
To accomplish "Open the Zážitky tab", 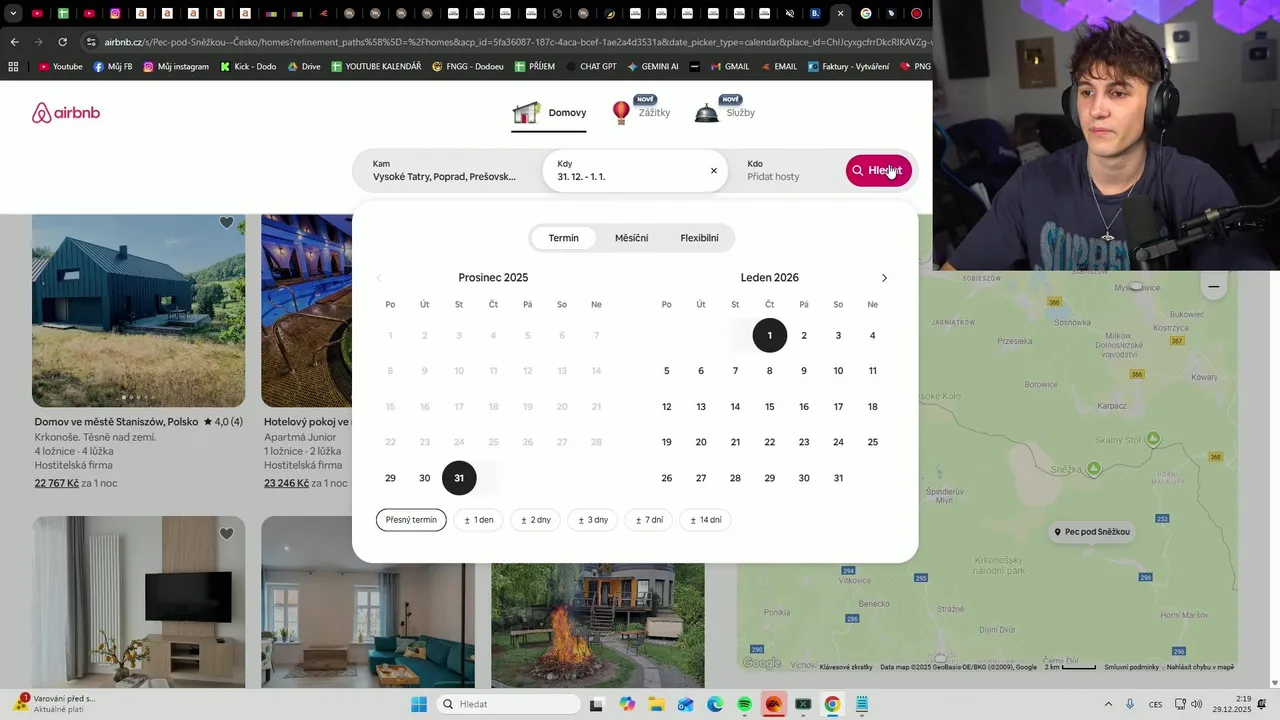I will click(x=641, y=113).
